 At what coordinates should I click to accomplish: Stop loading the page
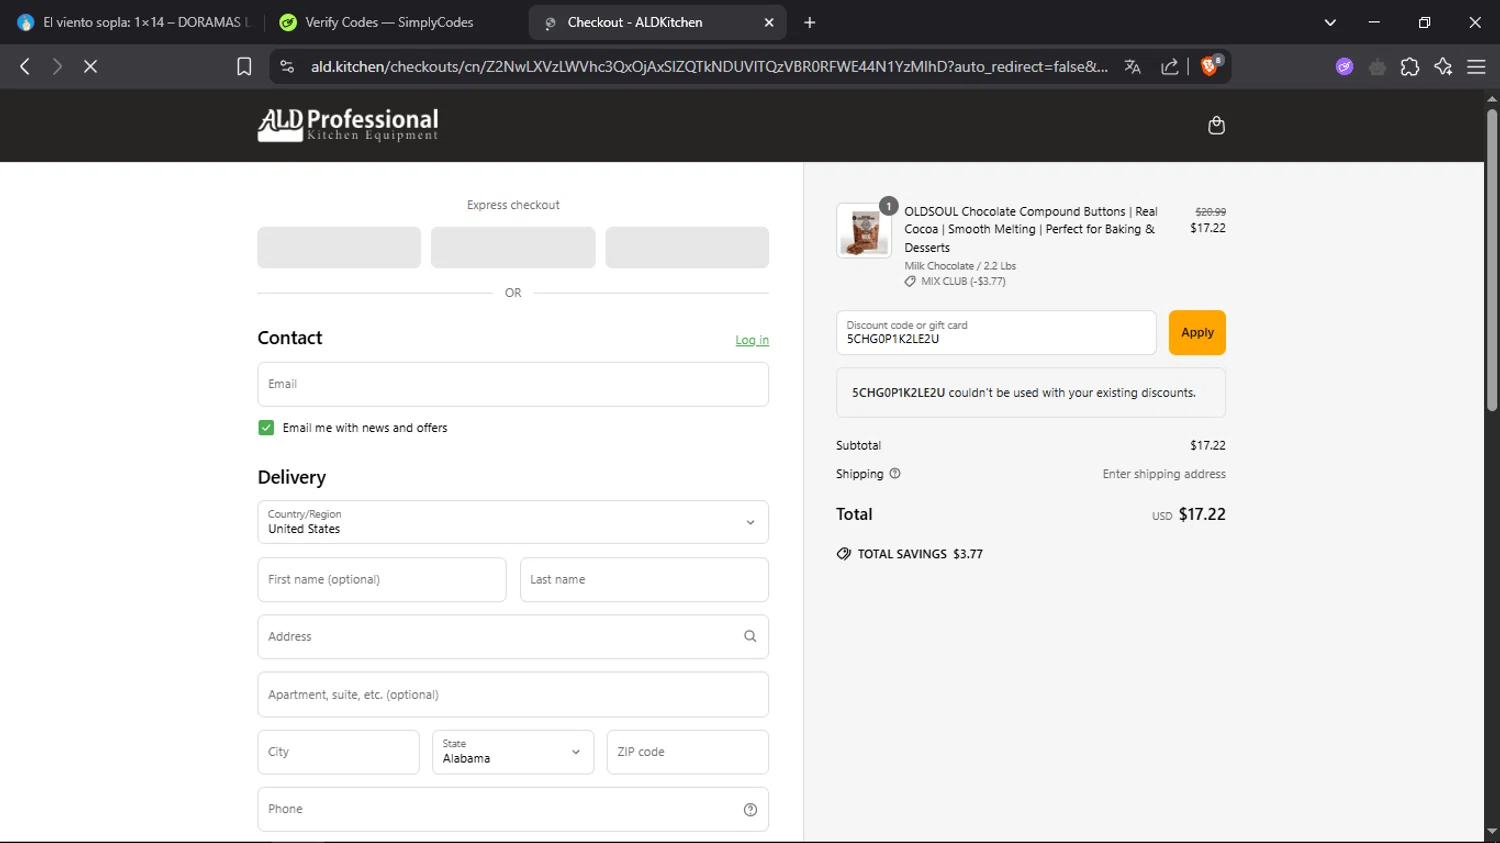90,66
